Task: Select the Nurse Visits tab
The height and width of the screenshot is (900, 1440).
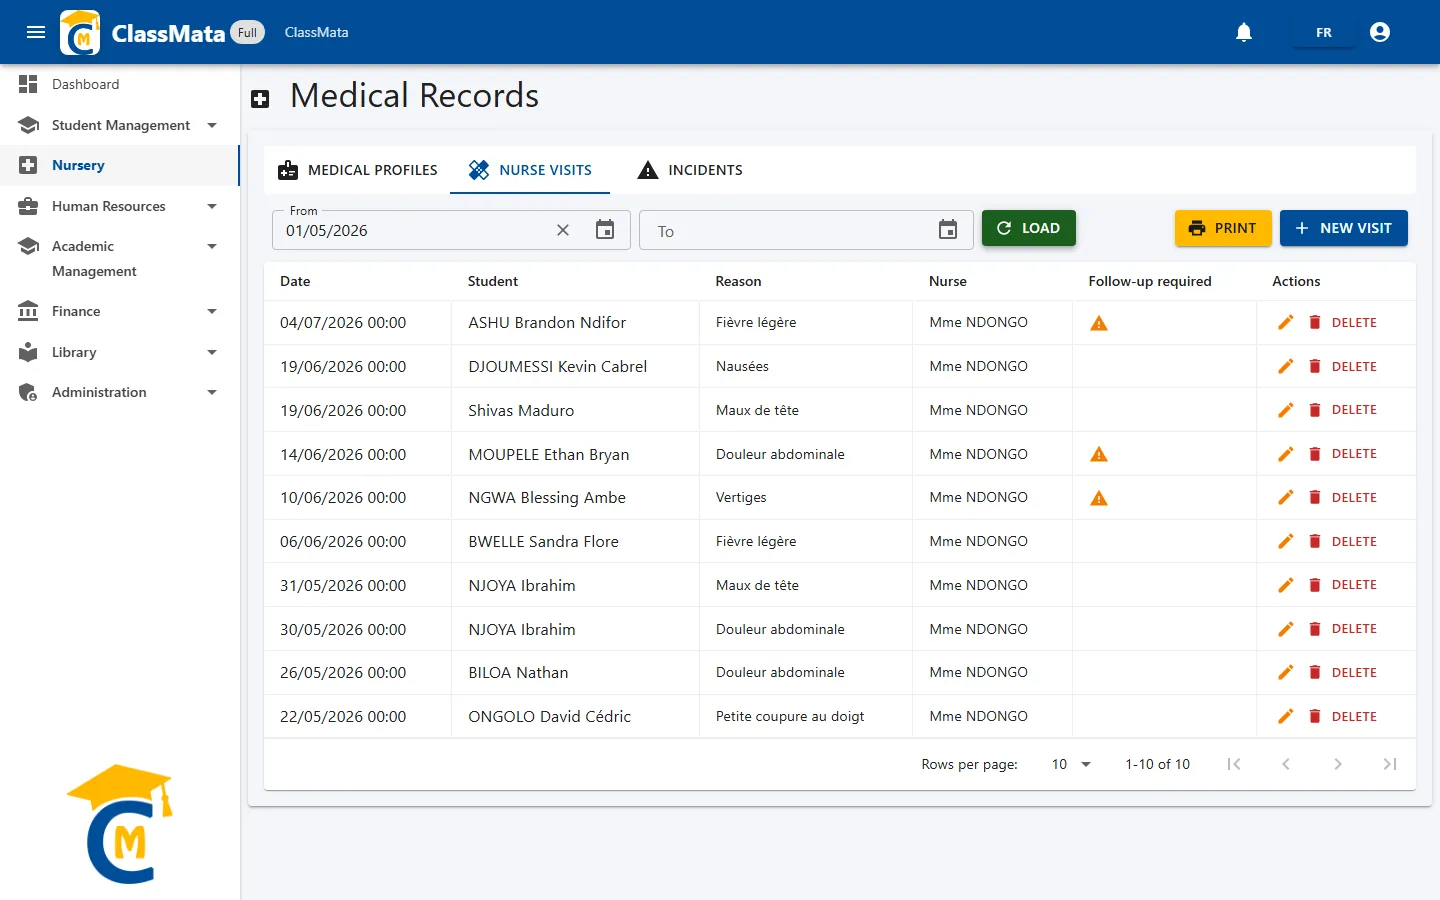Action: click(x=530, y=170)
